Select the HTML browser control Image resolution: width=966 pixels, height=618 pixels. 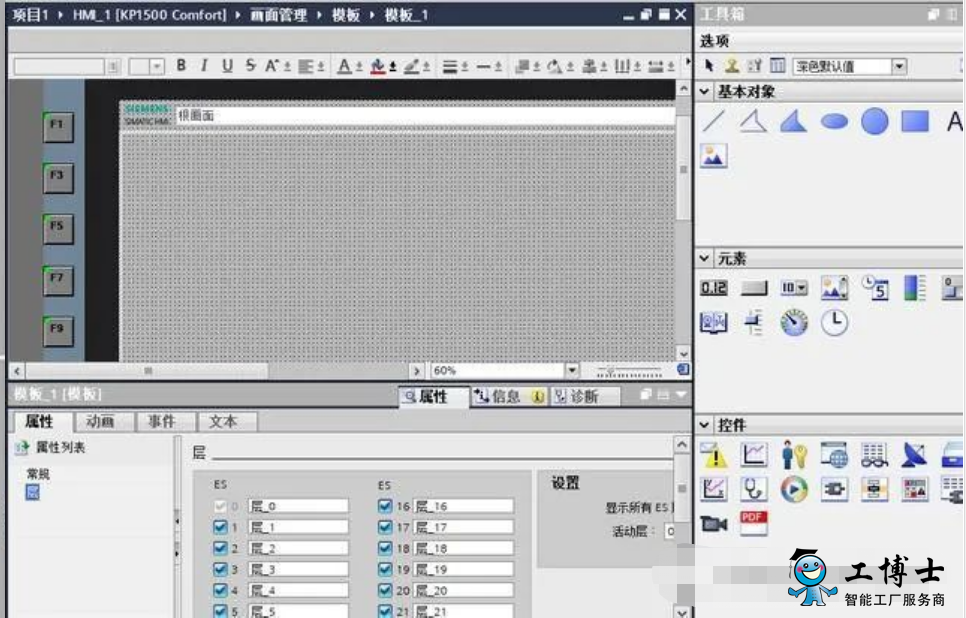(x=834, y=455)
